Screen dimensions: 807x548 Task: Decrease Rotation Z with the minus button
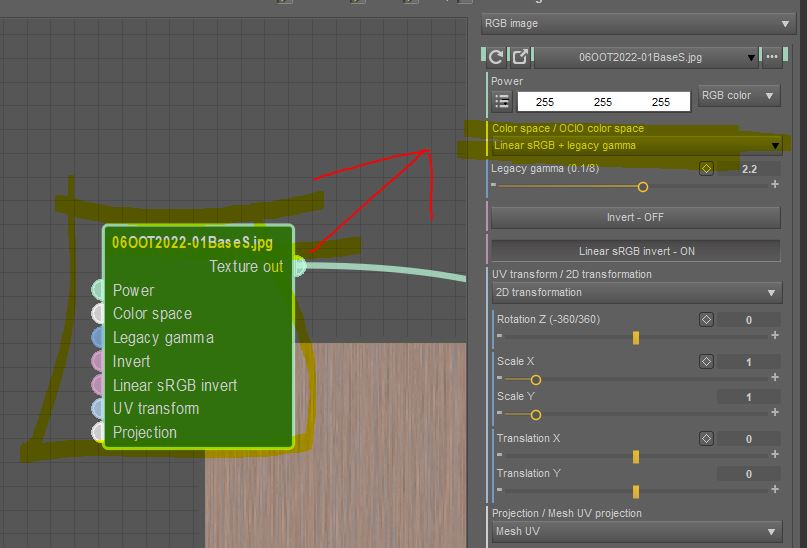coord(499,335)
